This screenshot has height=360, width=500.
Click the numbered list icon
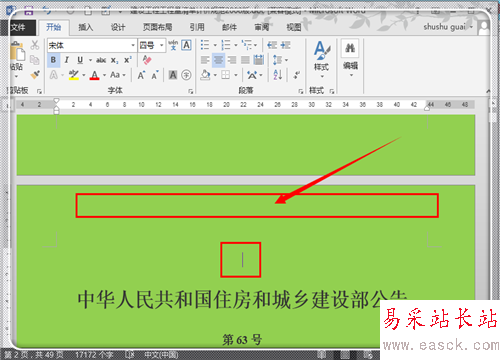coord(226,45)
